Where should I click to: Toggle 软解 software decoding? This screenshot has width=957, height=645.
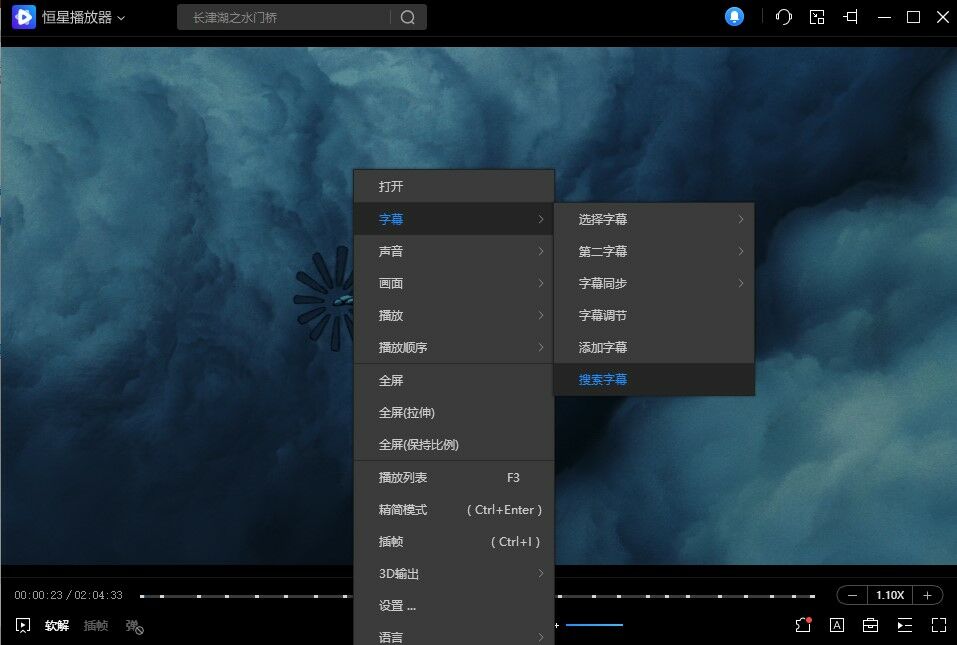pyautogui.click(x=57, y=626)
